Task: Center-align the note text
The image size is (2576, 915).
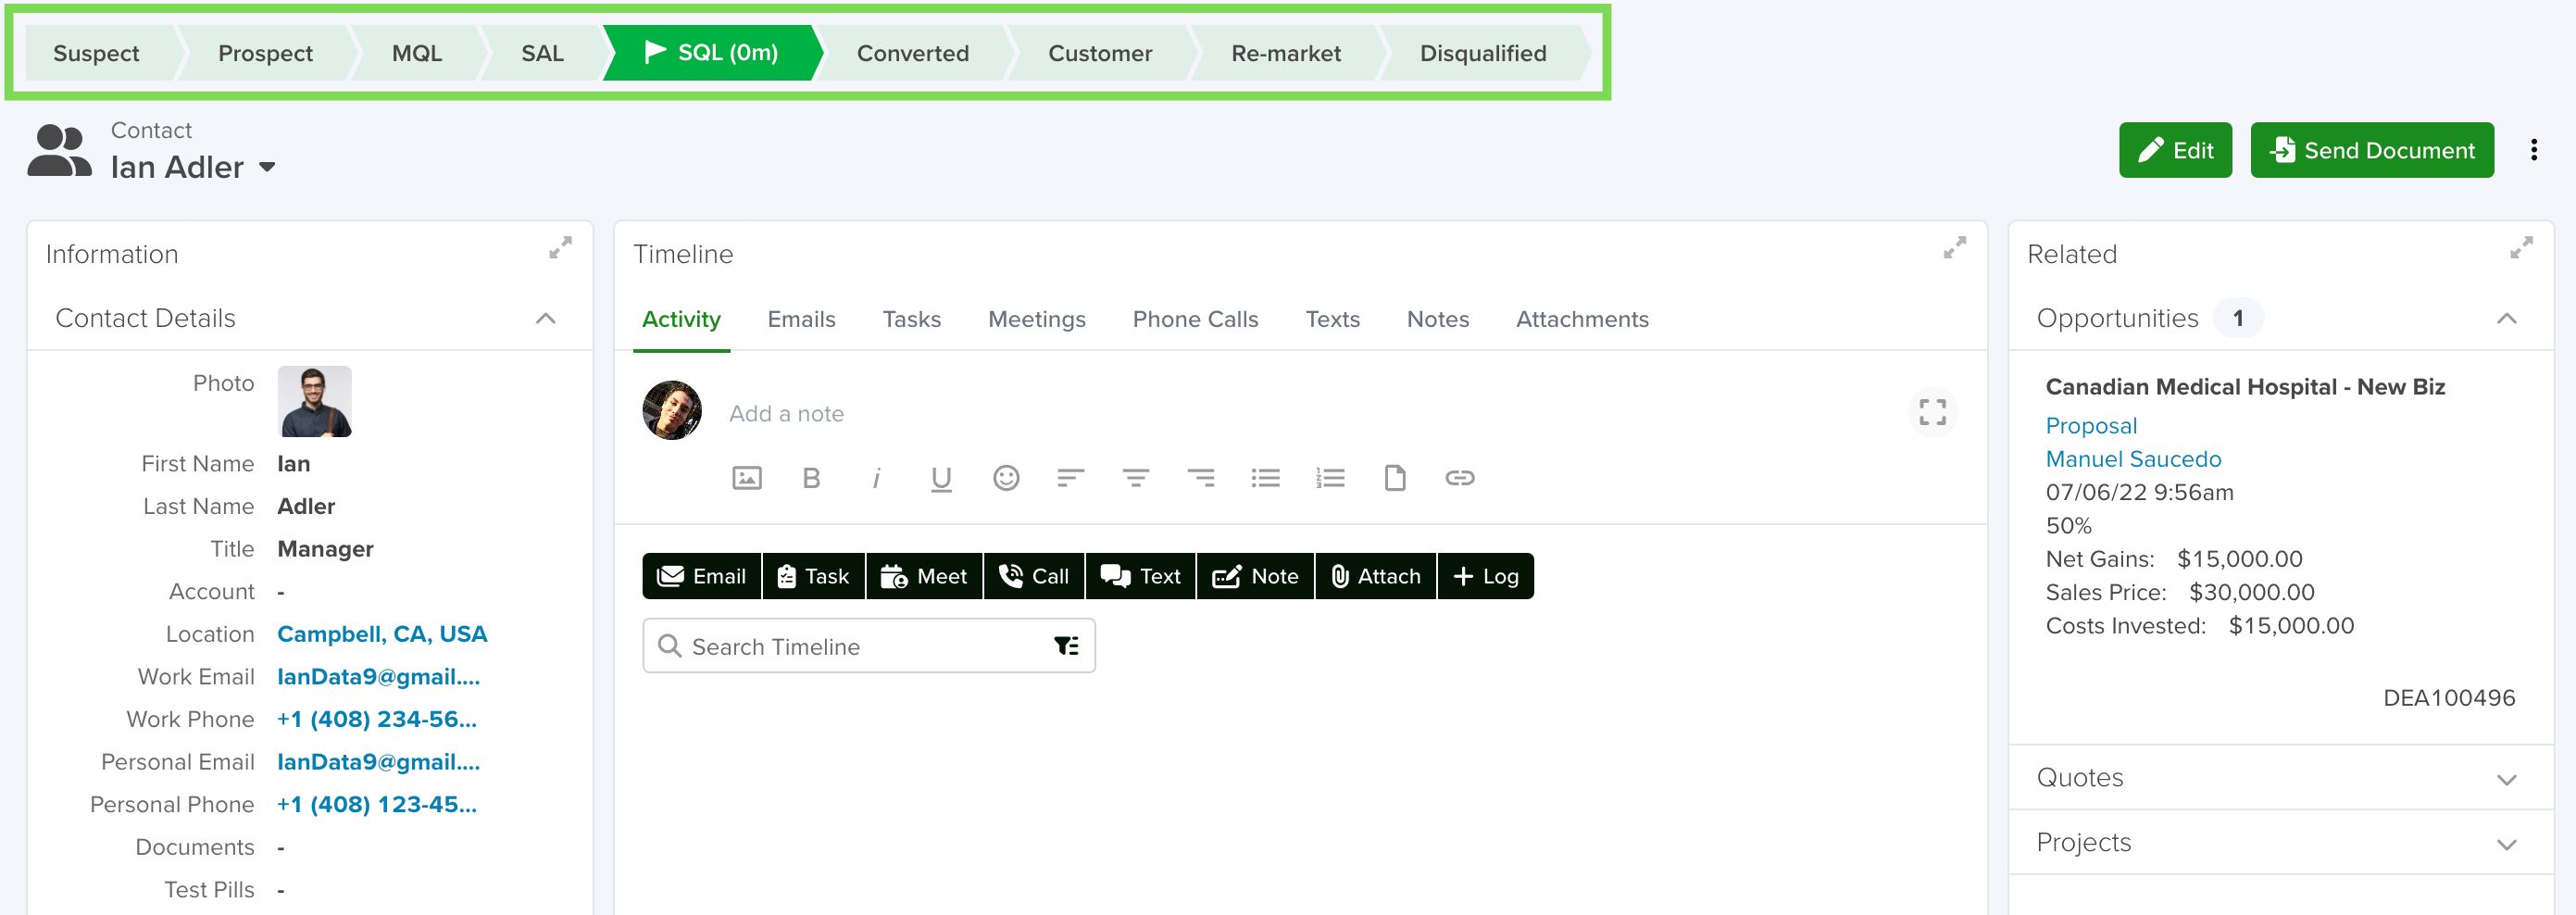Action: (1135, 478)
